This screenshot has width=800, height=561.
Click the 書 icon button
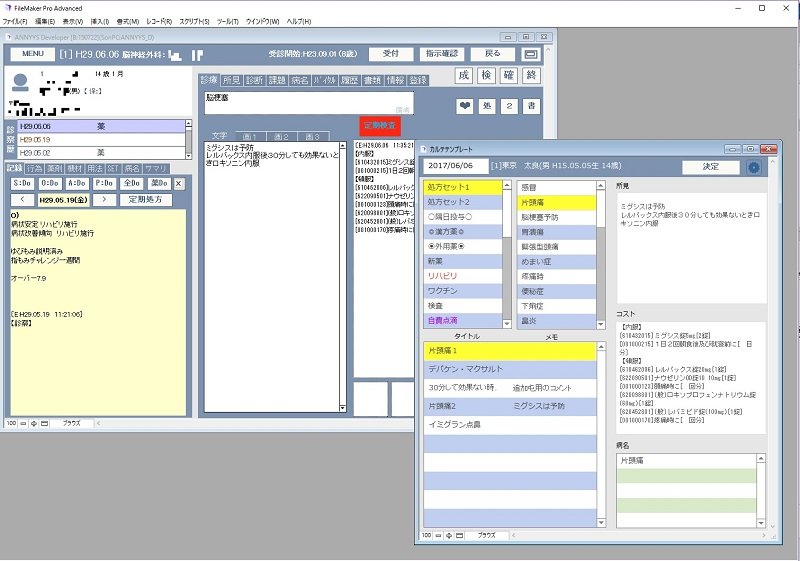click(x=531, y=106)
